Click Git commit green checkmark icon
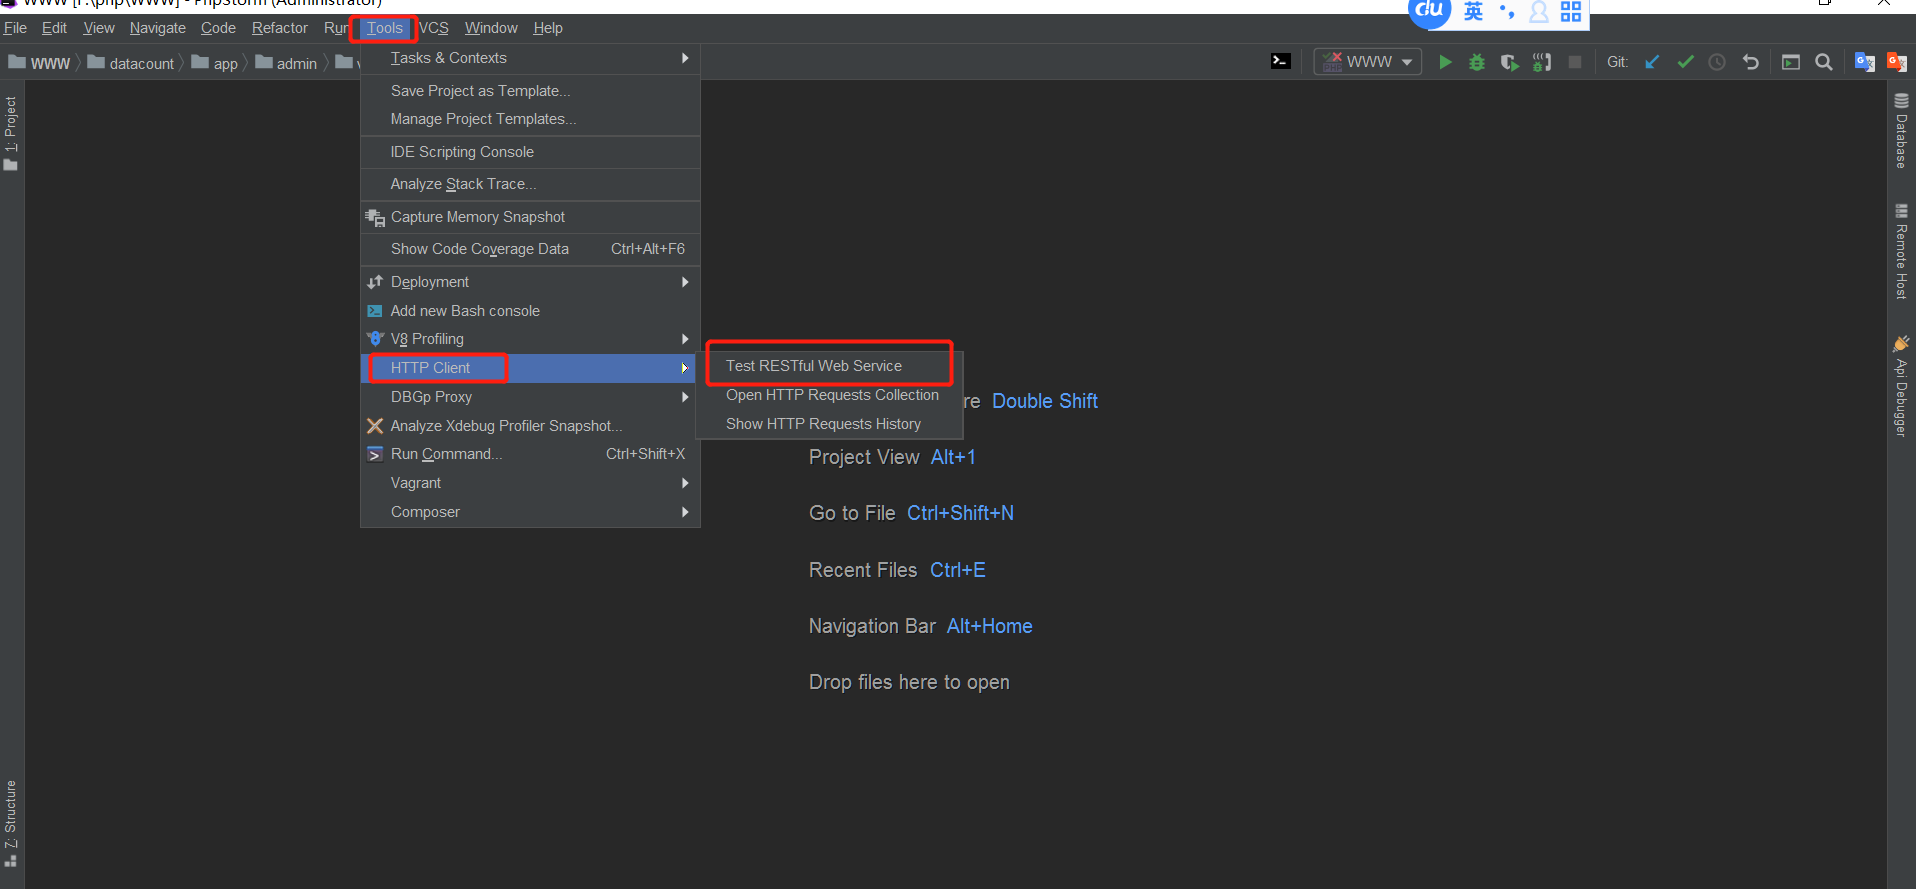This screenshot has width=1916, height=889. 1685,62
